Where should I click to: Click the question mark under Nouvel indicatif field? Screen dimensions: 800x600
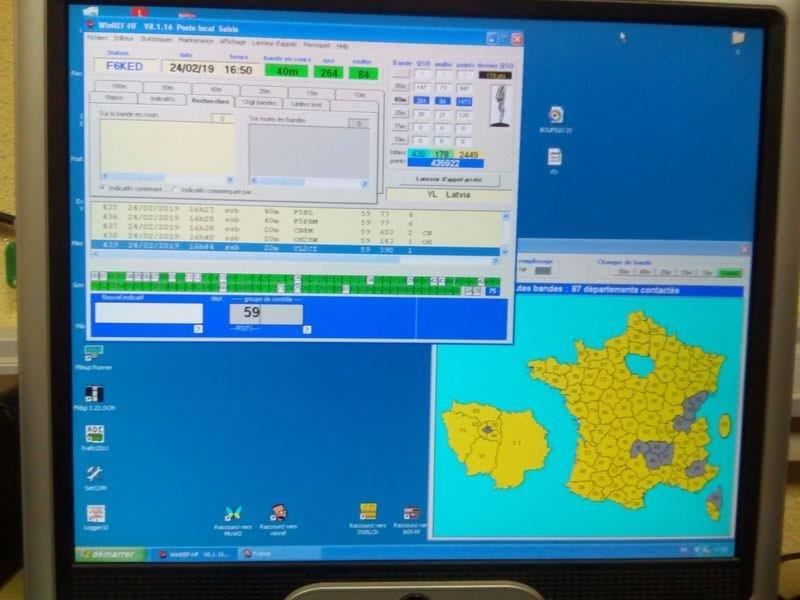point(198,328)
